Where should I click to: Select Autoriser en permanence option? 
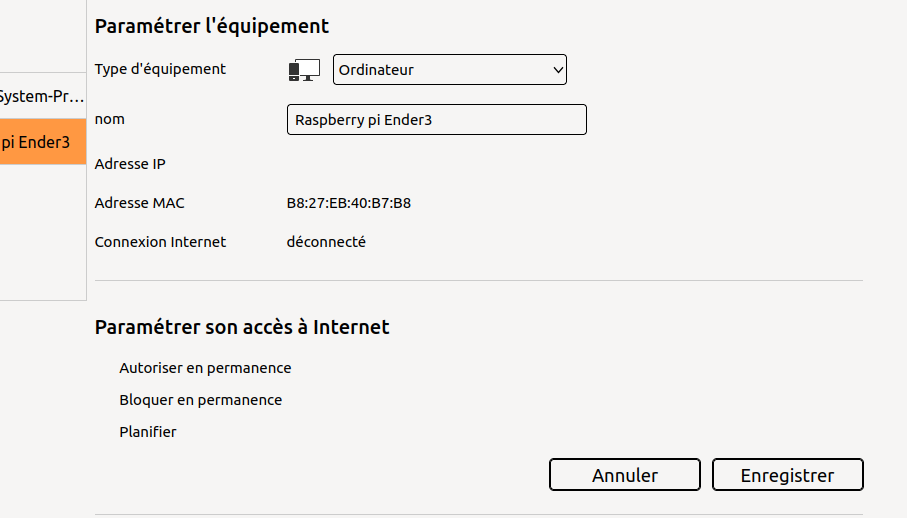(x=205, y=368)
